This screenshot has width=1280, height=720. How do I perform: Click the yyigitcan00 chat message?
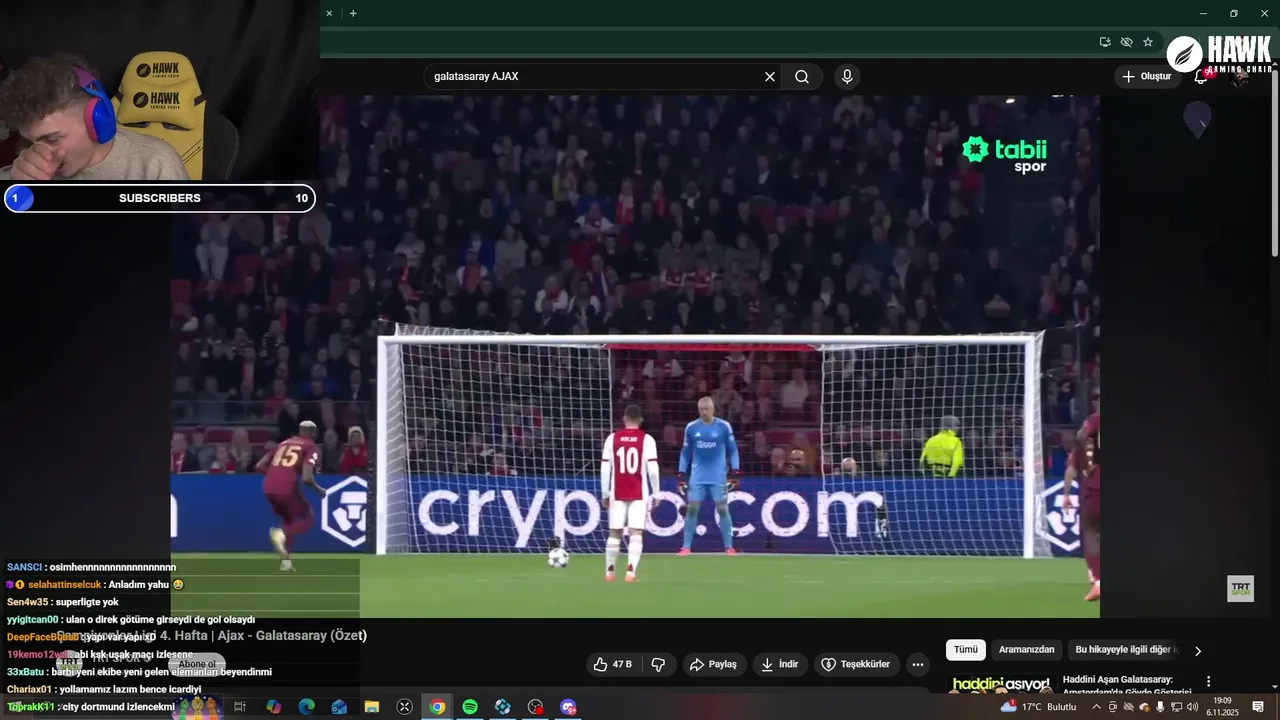[x=130, y=619]
